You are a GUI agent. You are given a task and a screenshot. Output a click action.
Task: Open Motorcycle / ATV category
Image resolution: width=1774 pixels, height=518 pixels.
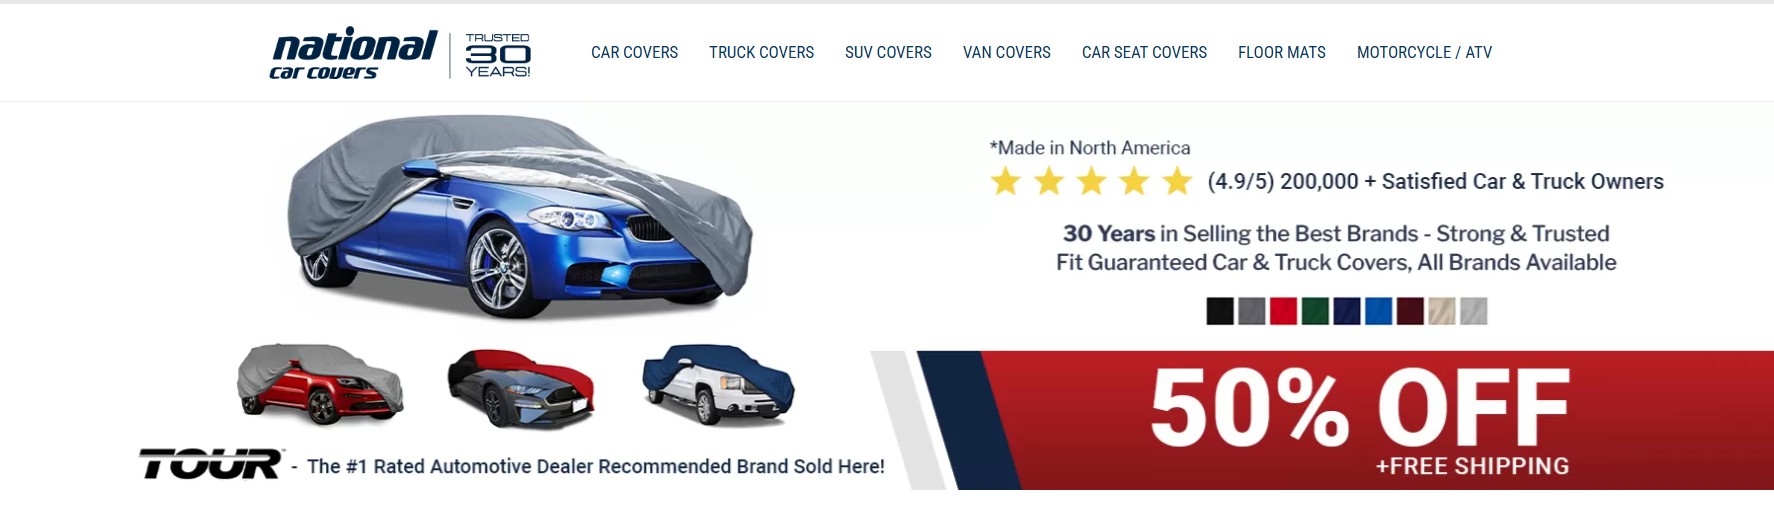tap(1424, 52)
